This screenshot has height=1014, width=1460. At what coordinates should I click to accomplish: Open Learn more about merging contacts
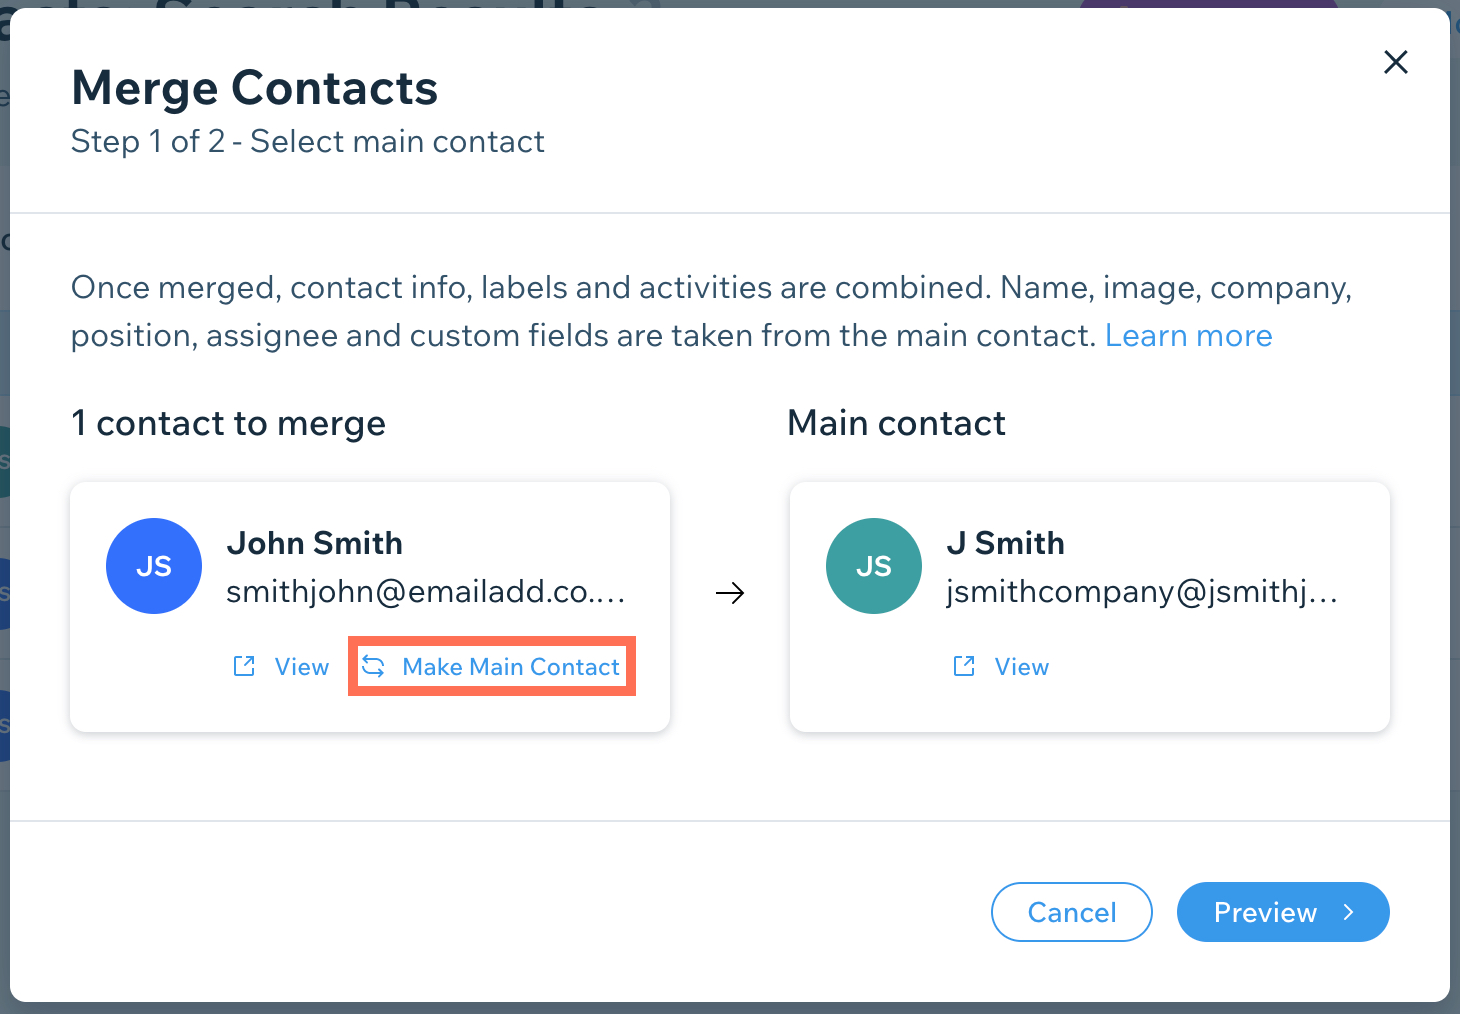1188,335
